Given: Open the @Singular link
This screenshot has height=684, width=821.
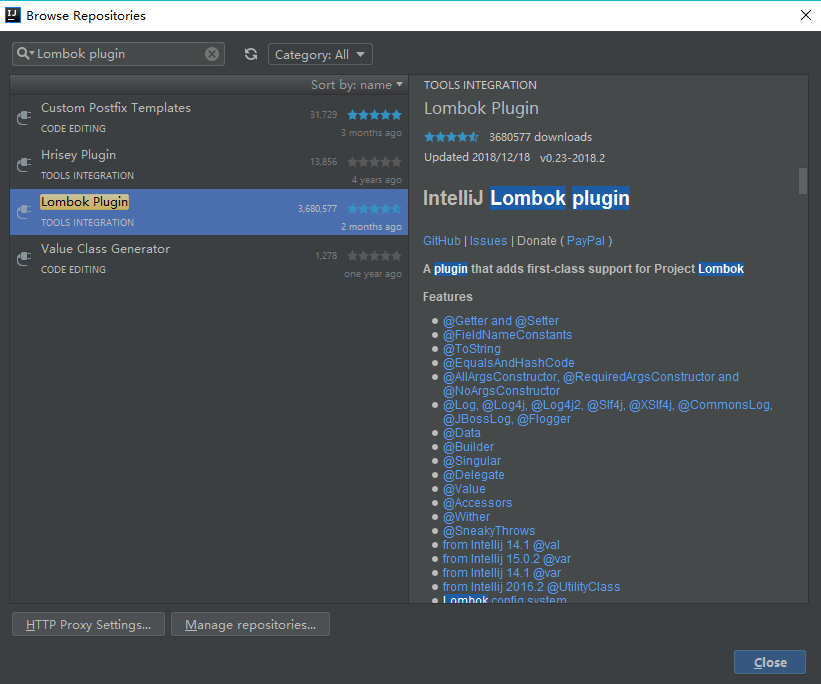Looking at the screenshot, I should [472, 461].
